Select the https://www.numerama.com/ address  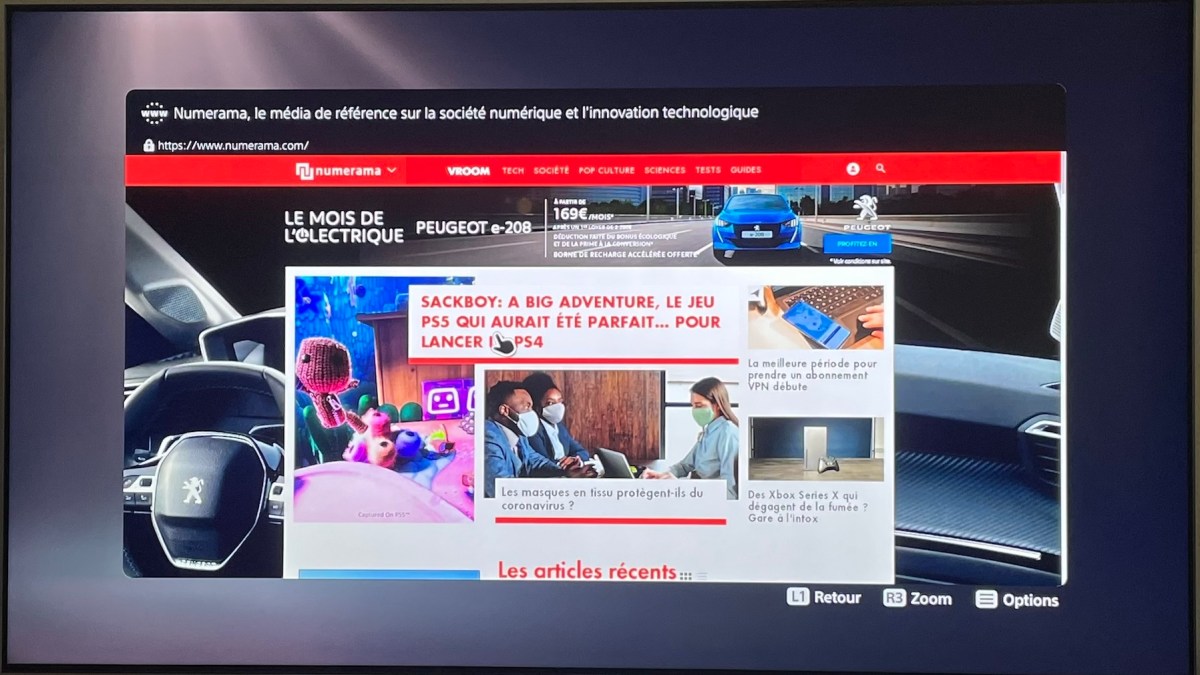pos(233,145)
